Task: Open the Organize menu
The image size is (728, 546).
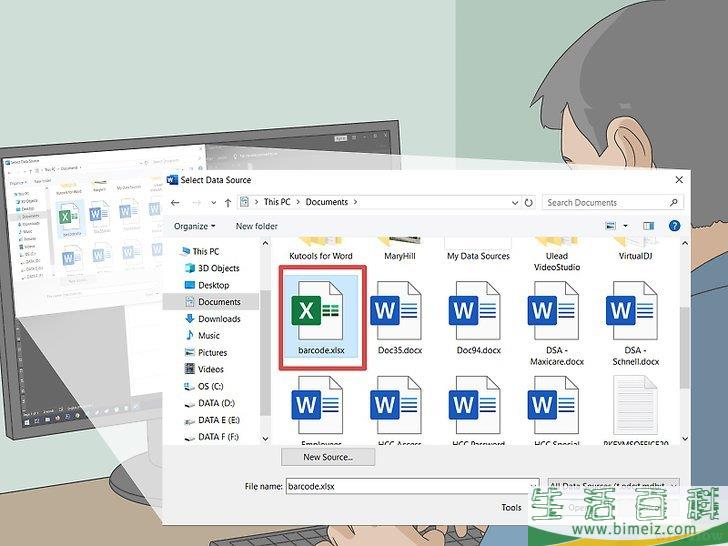Action: (x=194, y=226)
